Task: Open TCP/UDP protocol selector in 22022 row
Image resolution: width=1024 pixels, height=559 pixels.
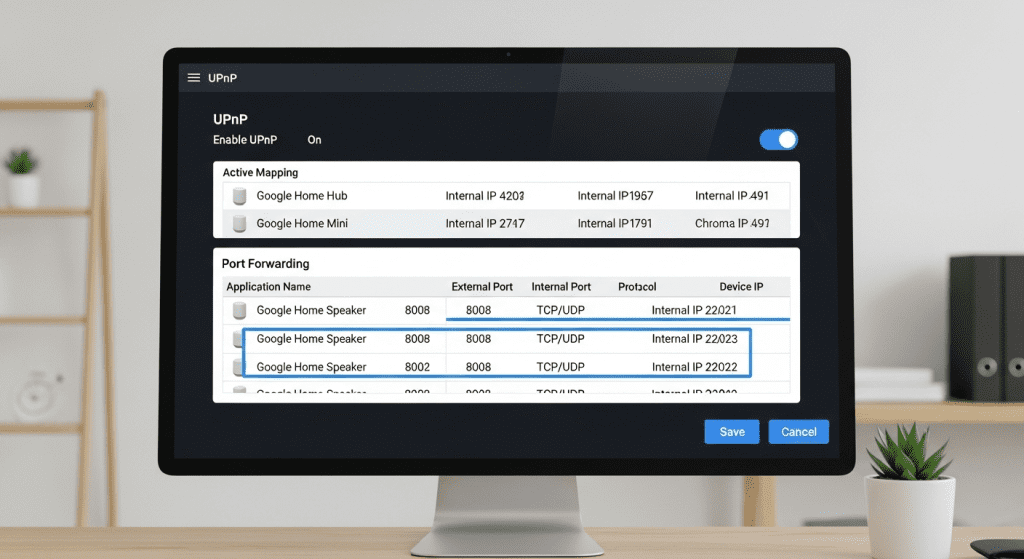Action: [x=560, y=367]
